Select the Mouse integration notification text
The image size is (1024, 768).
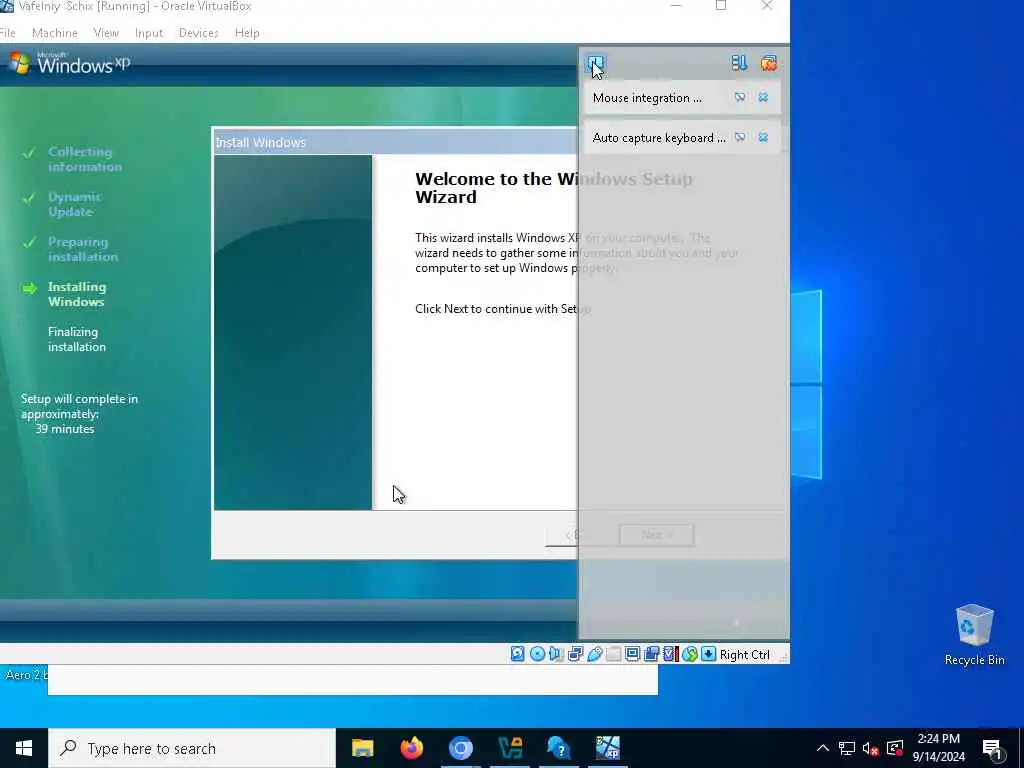(x=647, y=98)
